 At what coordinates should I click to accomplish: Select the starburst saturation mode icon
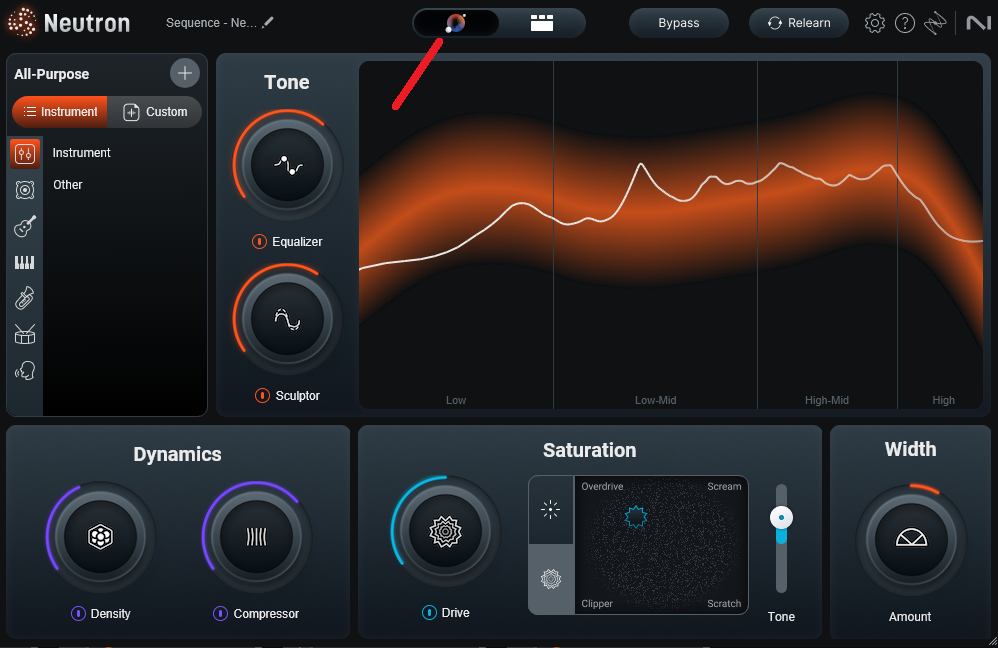click(x=550, y=510)
